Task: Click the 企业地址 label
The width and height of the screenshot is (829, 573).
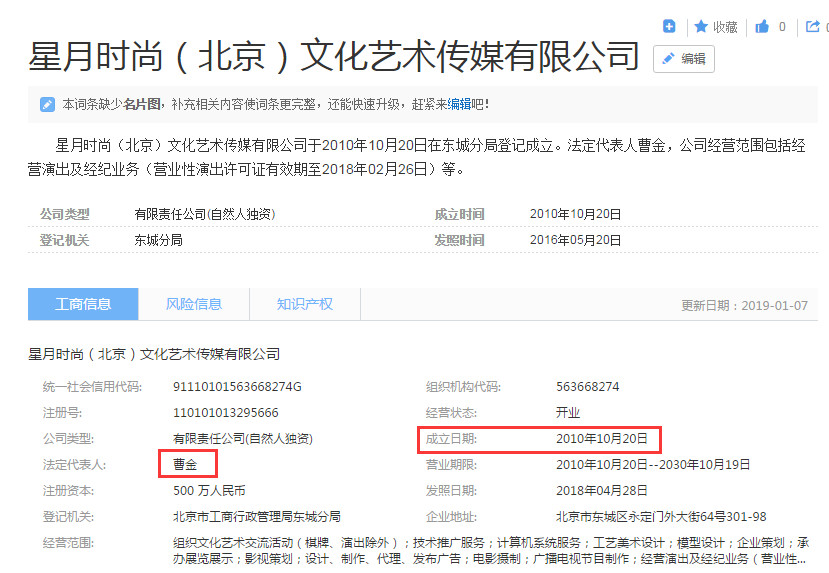Action: tap(451, 516)
